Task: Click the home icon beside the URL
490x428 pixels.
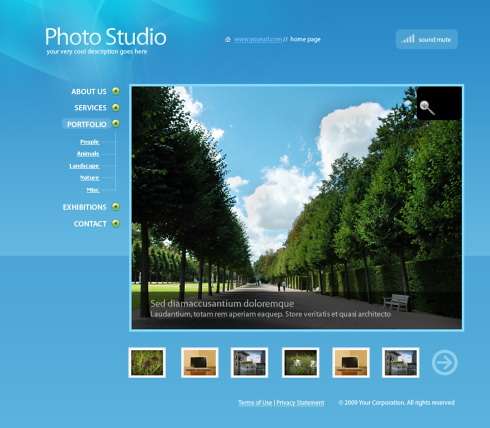Action: pos(228,40)
